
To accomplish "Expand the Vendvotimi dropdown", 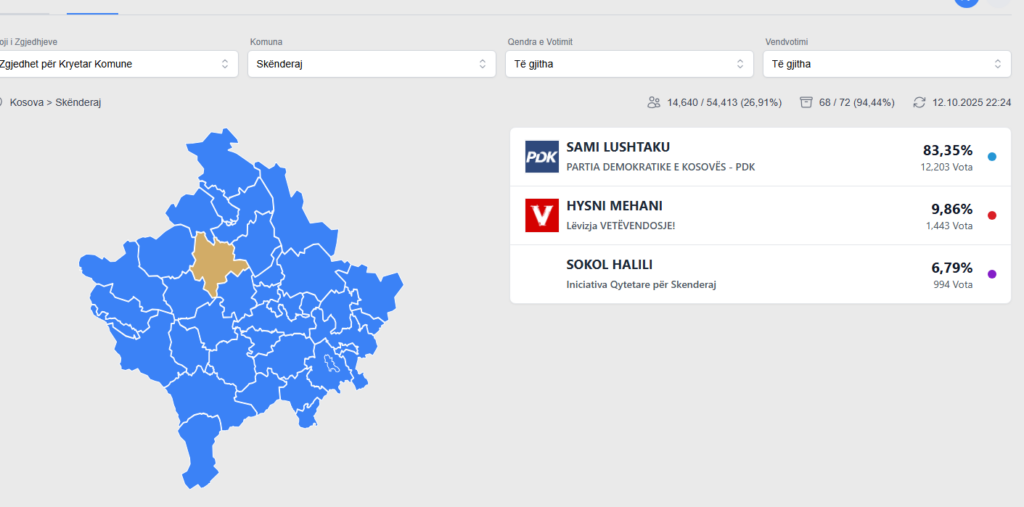I will [886, 64].
